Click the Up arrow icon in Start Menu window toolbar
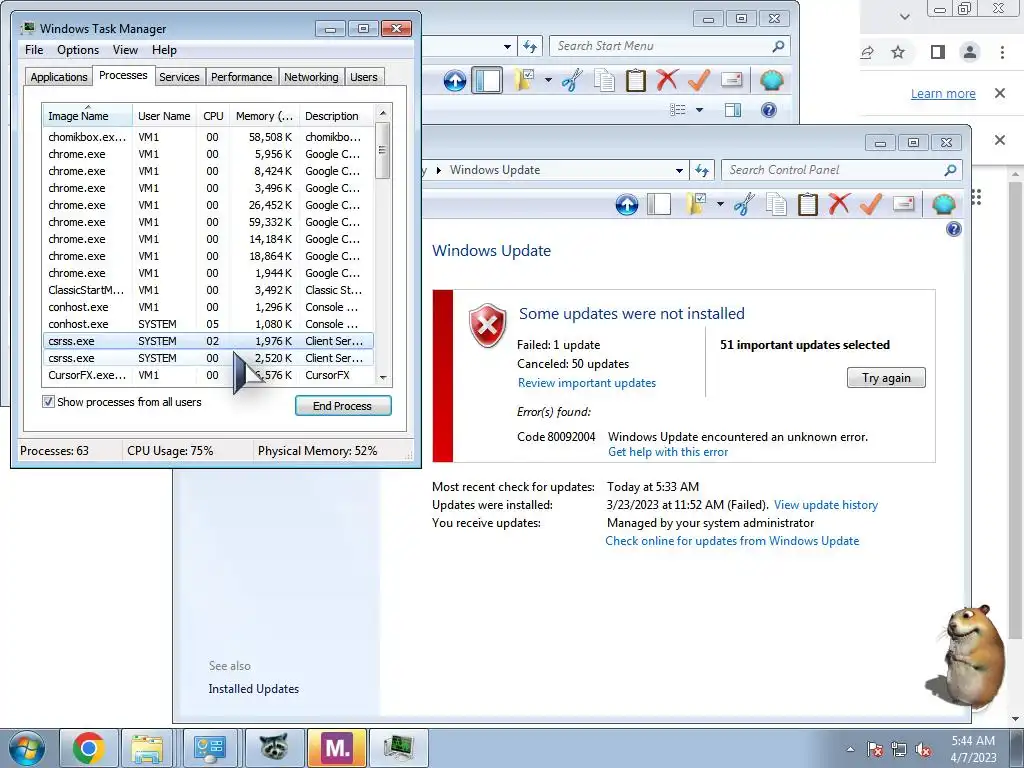Viewport: 1024px width, 768px height. tap(455, 80)
